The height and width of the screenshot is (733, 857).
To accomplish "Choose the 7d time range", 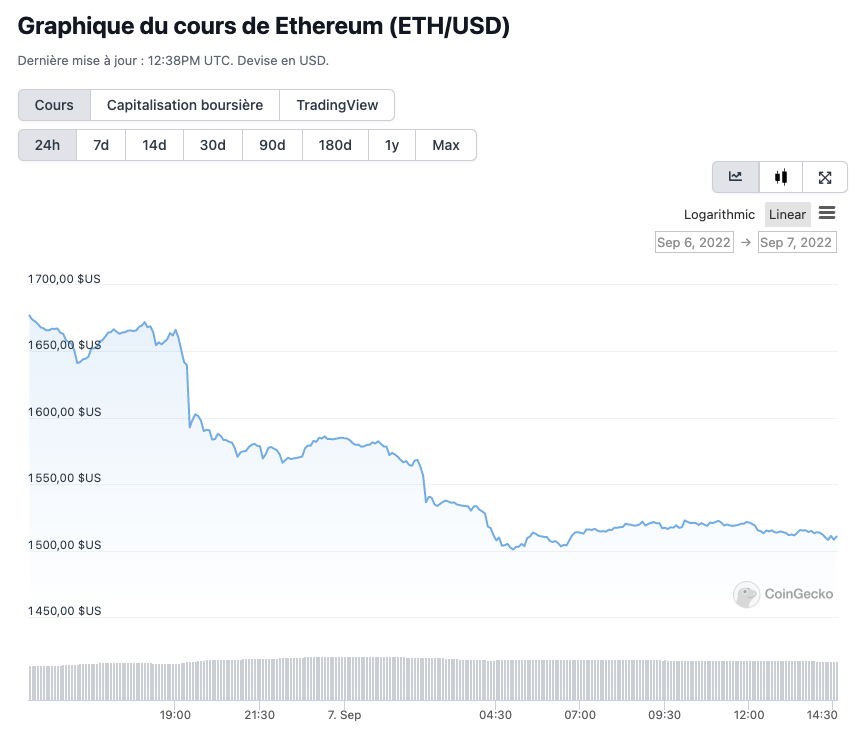I will coord(101,145).
